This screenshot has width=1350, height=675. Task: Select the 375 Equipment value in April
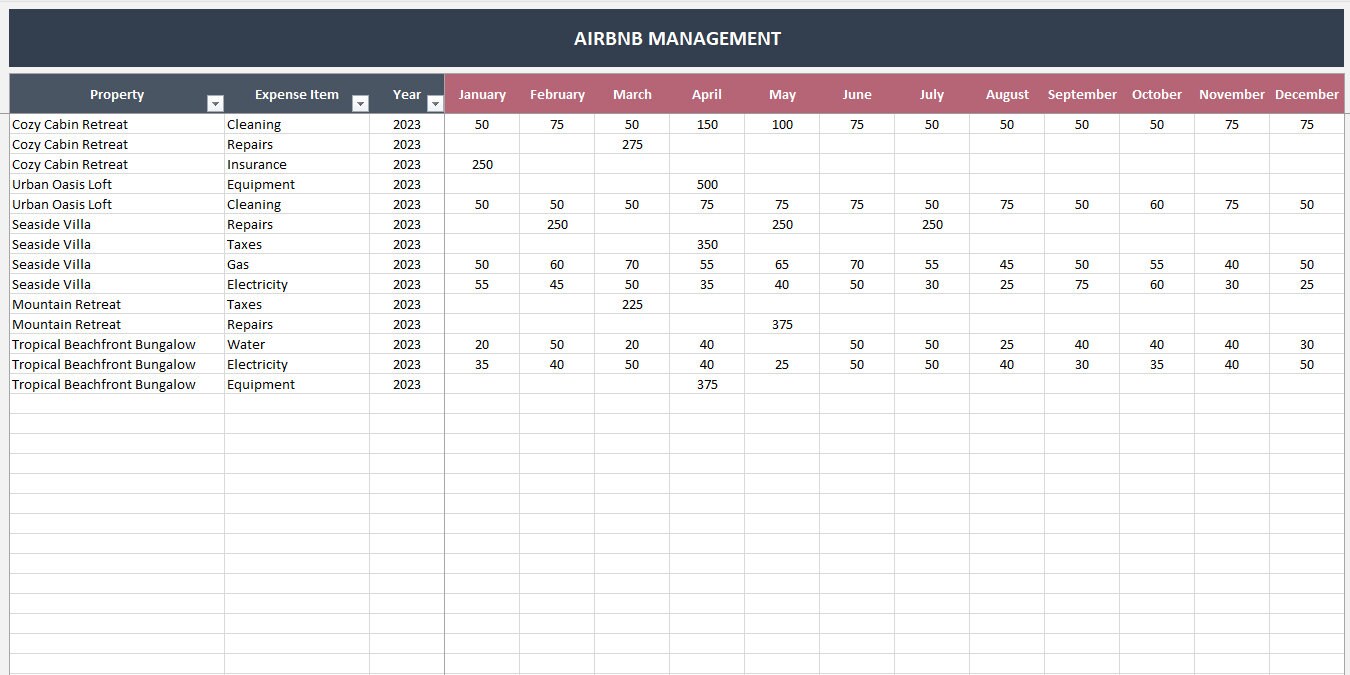click(x=707, y=384)
